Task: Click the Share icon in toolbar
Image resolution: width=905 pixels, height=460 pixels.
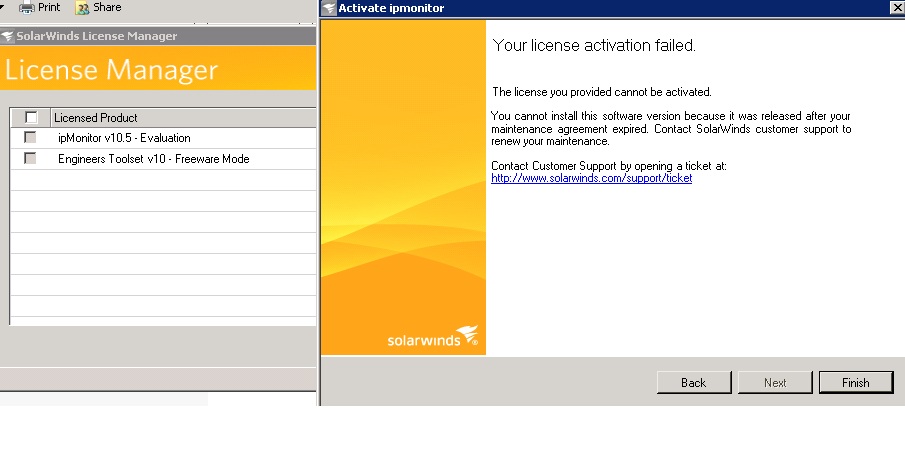Action: pos(83,8)
